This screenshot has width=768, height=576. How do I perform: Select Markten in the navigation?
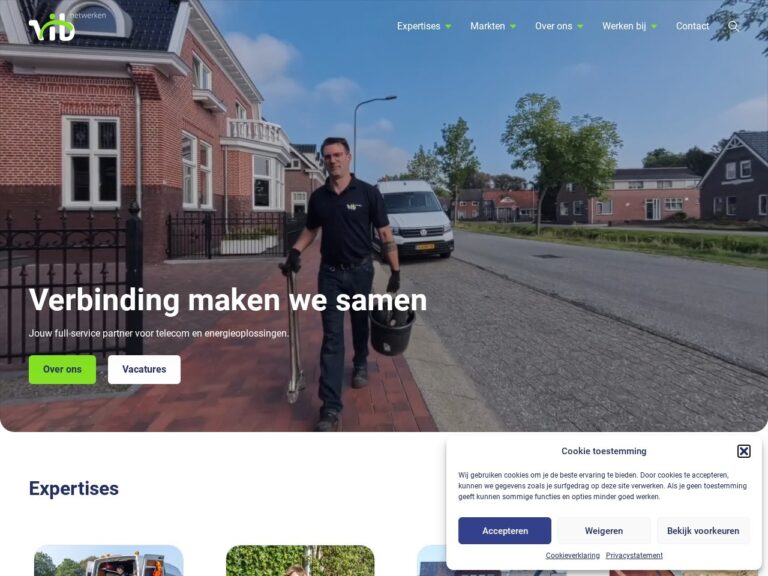click(x=487, y=26)
